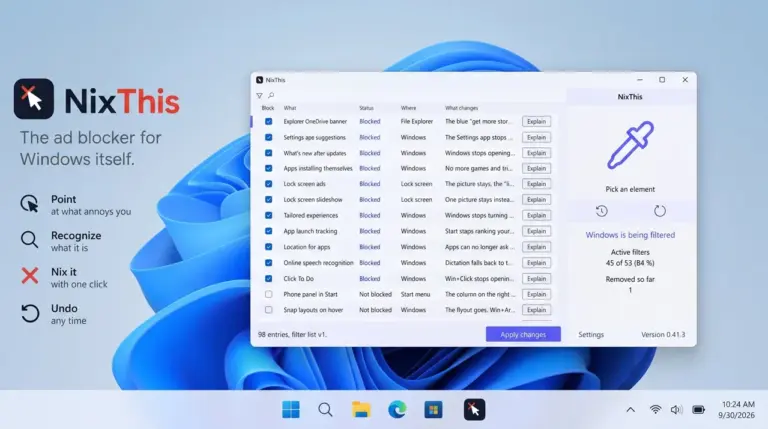Viewport: 768px width, 429px height.
Task: Toggle Apps installing themselves checkbox
Action: coord(268,168)
